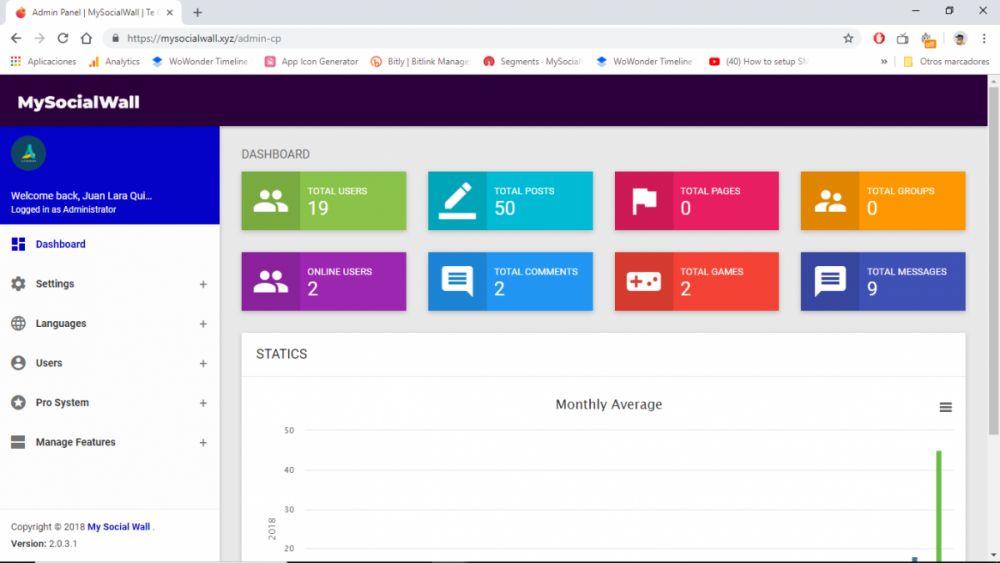Click the Languages globe icon

[x=18, y=323]
